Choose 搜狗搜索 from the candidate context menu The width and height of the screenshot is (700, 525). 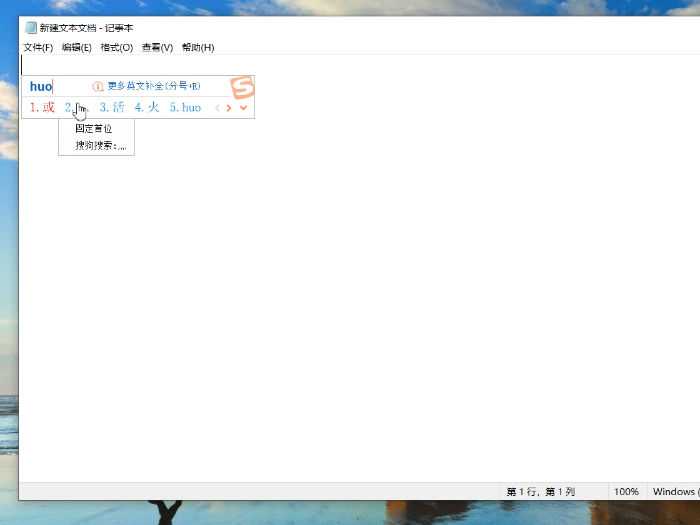click(99, 145)
